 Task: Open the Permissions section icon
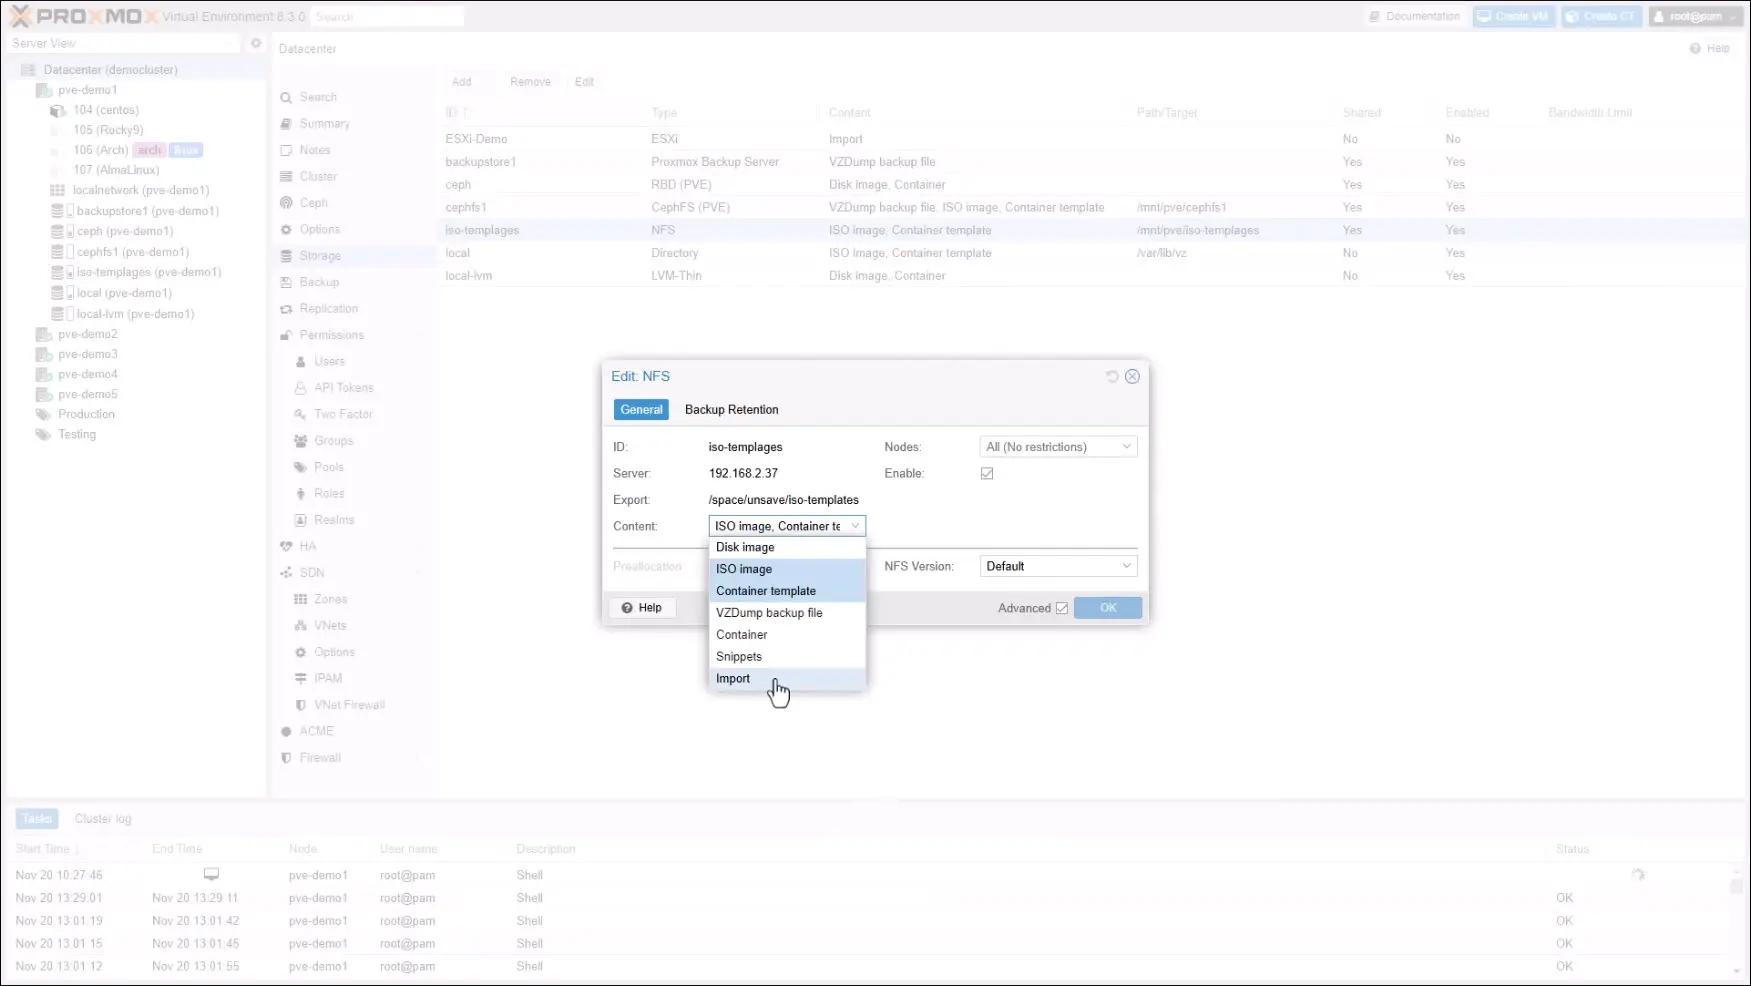[x=286, y=335]
